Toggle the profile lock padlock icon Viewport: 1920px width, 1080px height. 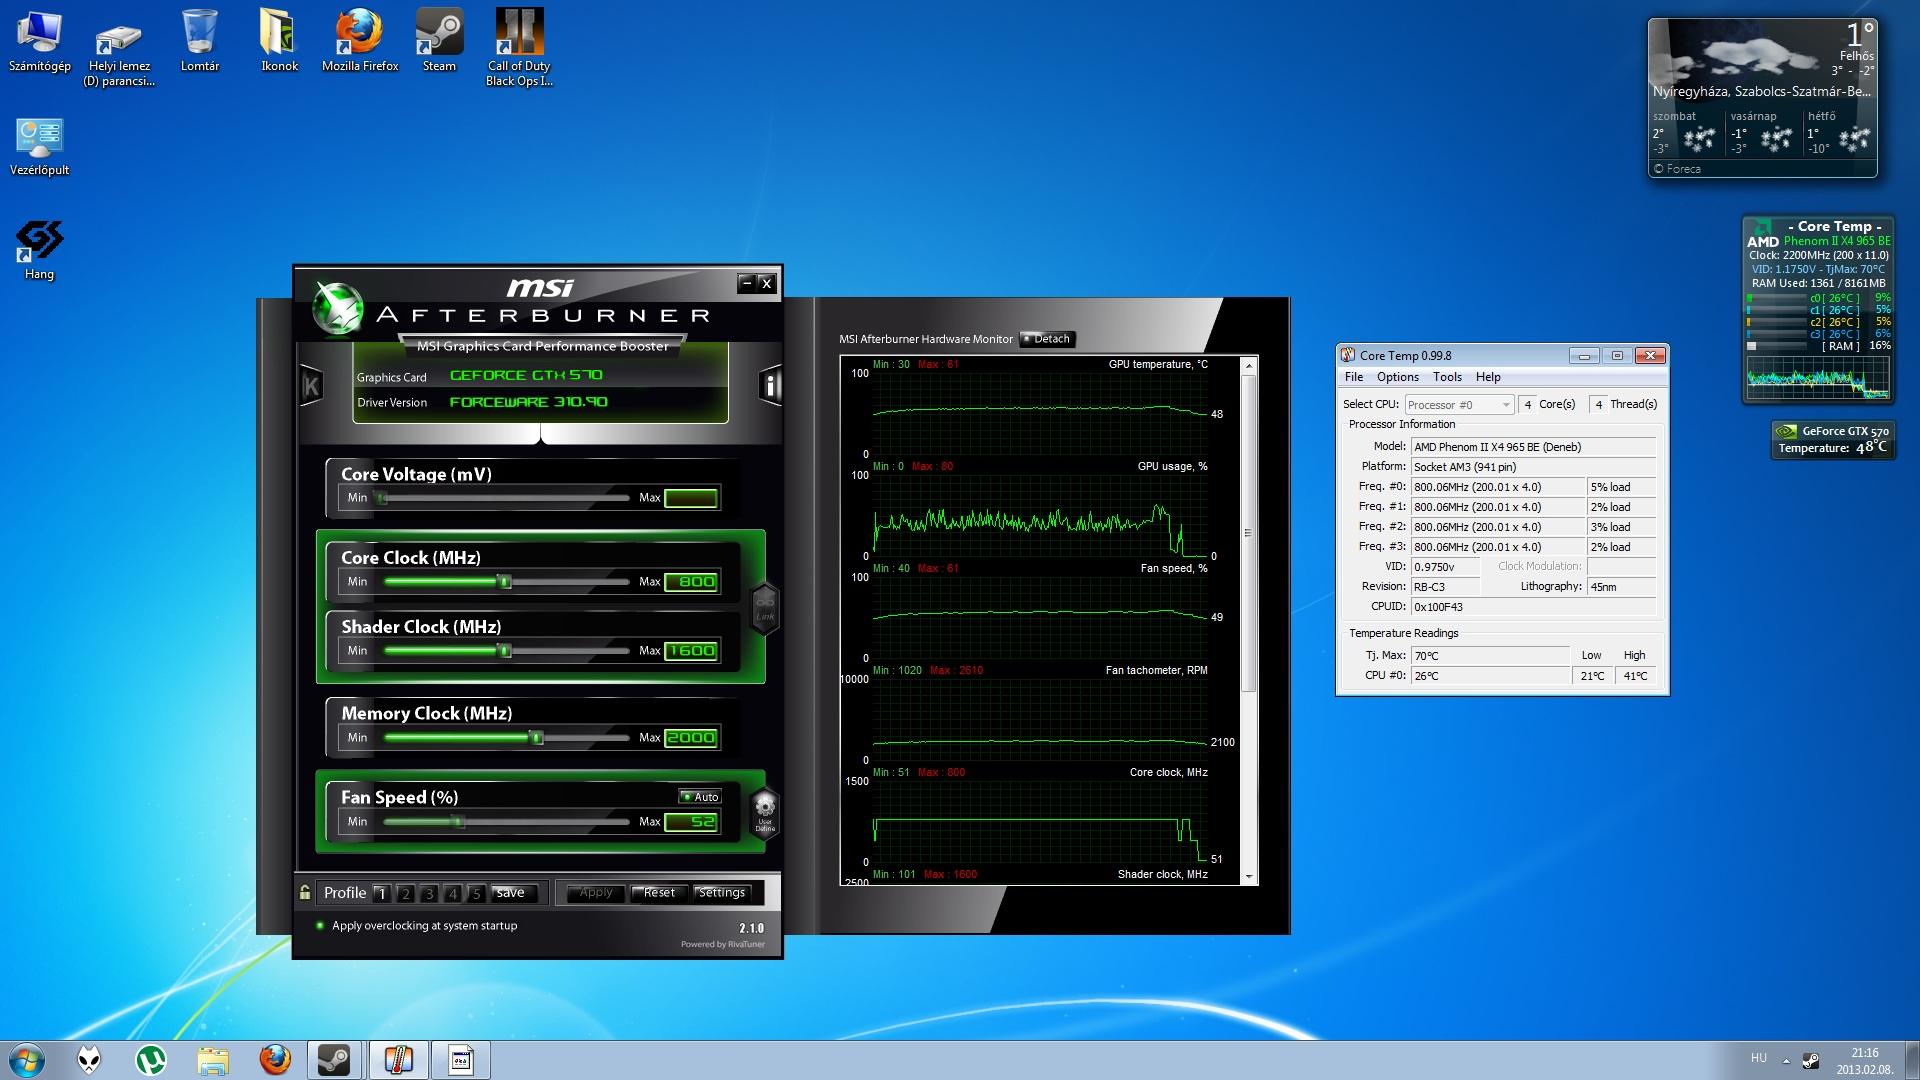pyautogui.click(x=305, y=892)
